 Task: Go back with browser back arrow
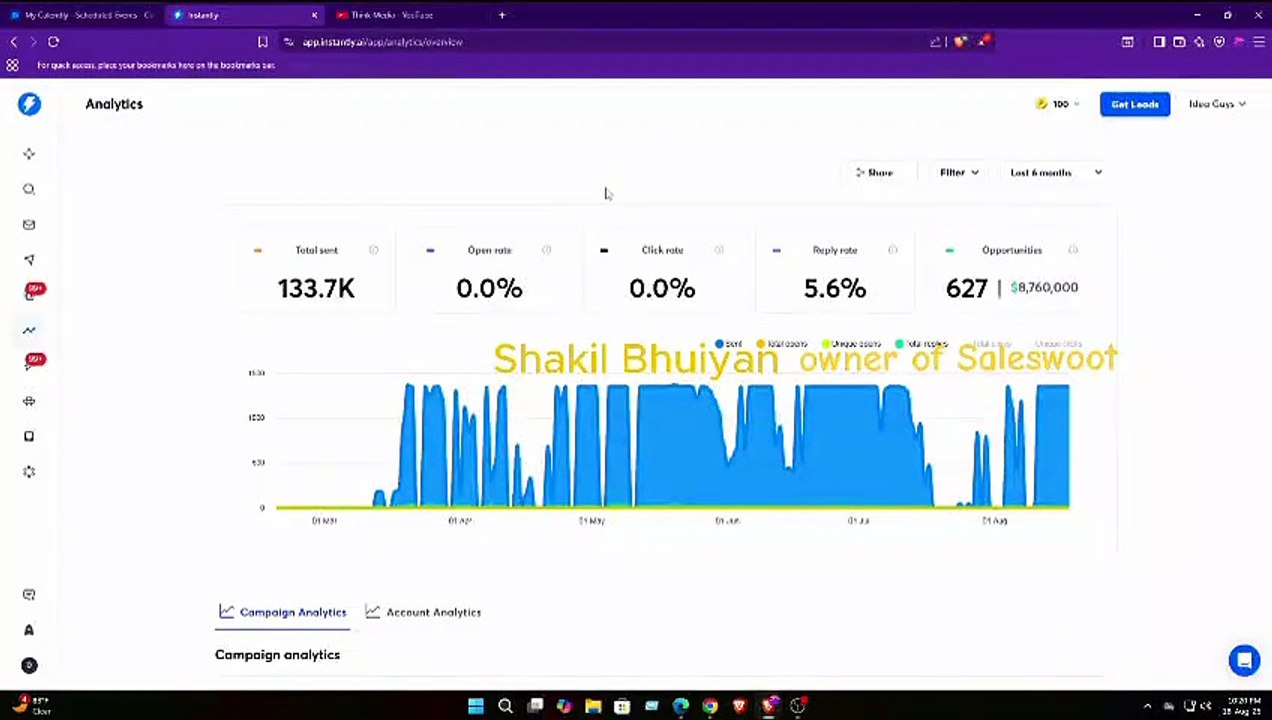[14, 42]
